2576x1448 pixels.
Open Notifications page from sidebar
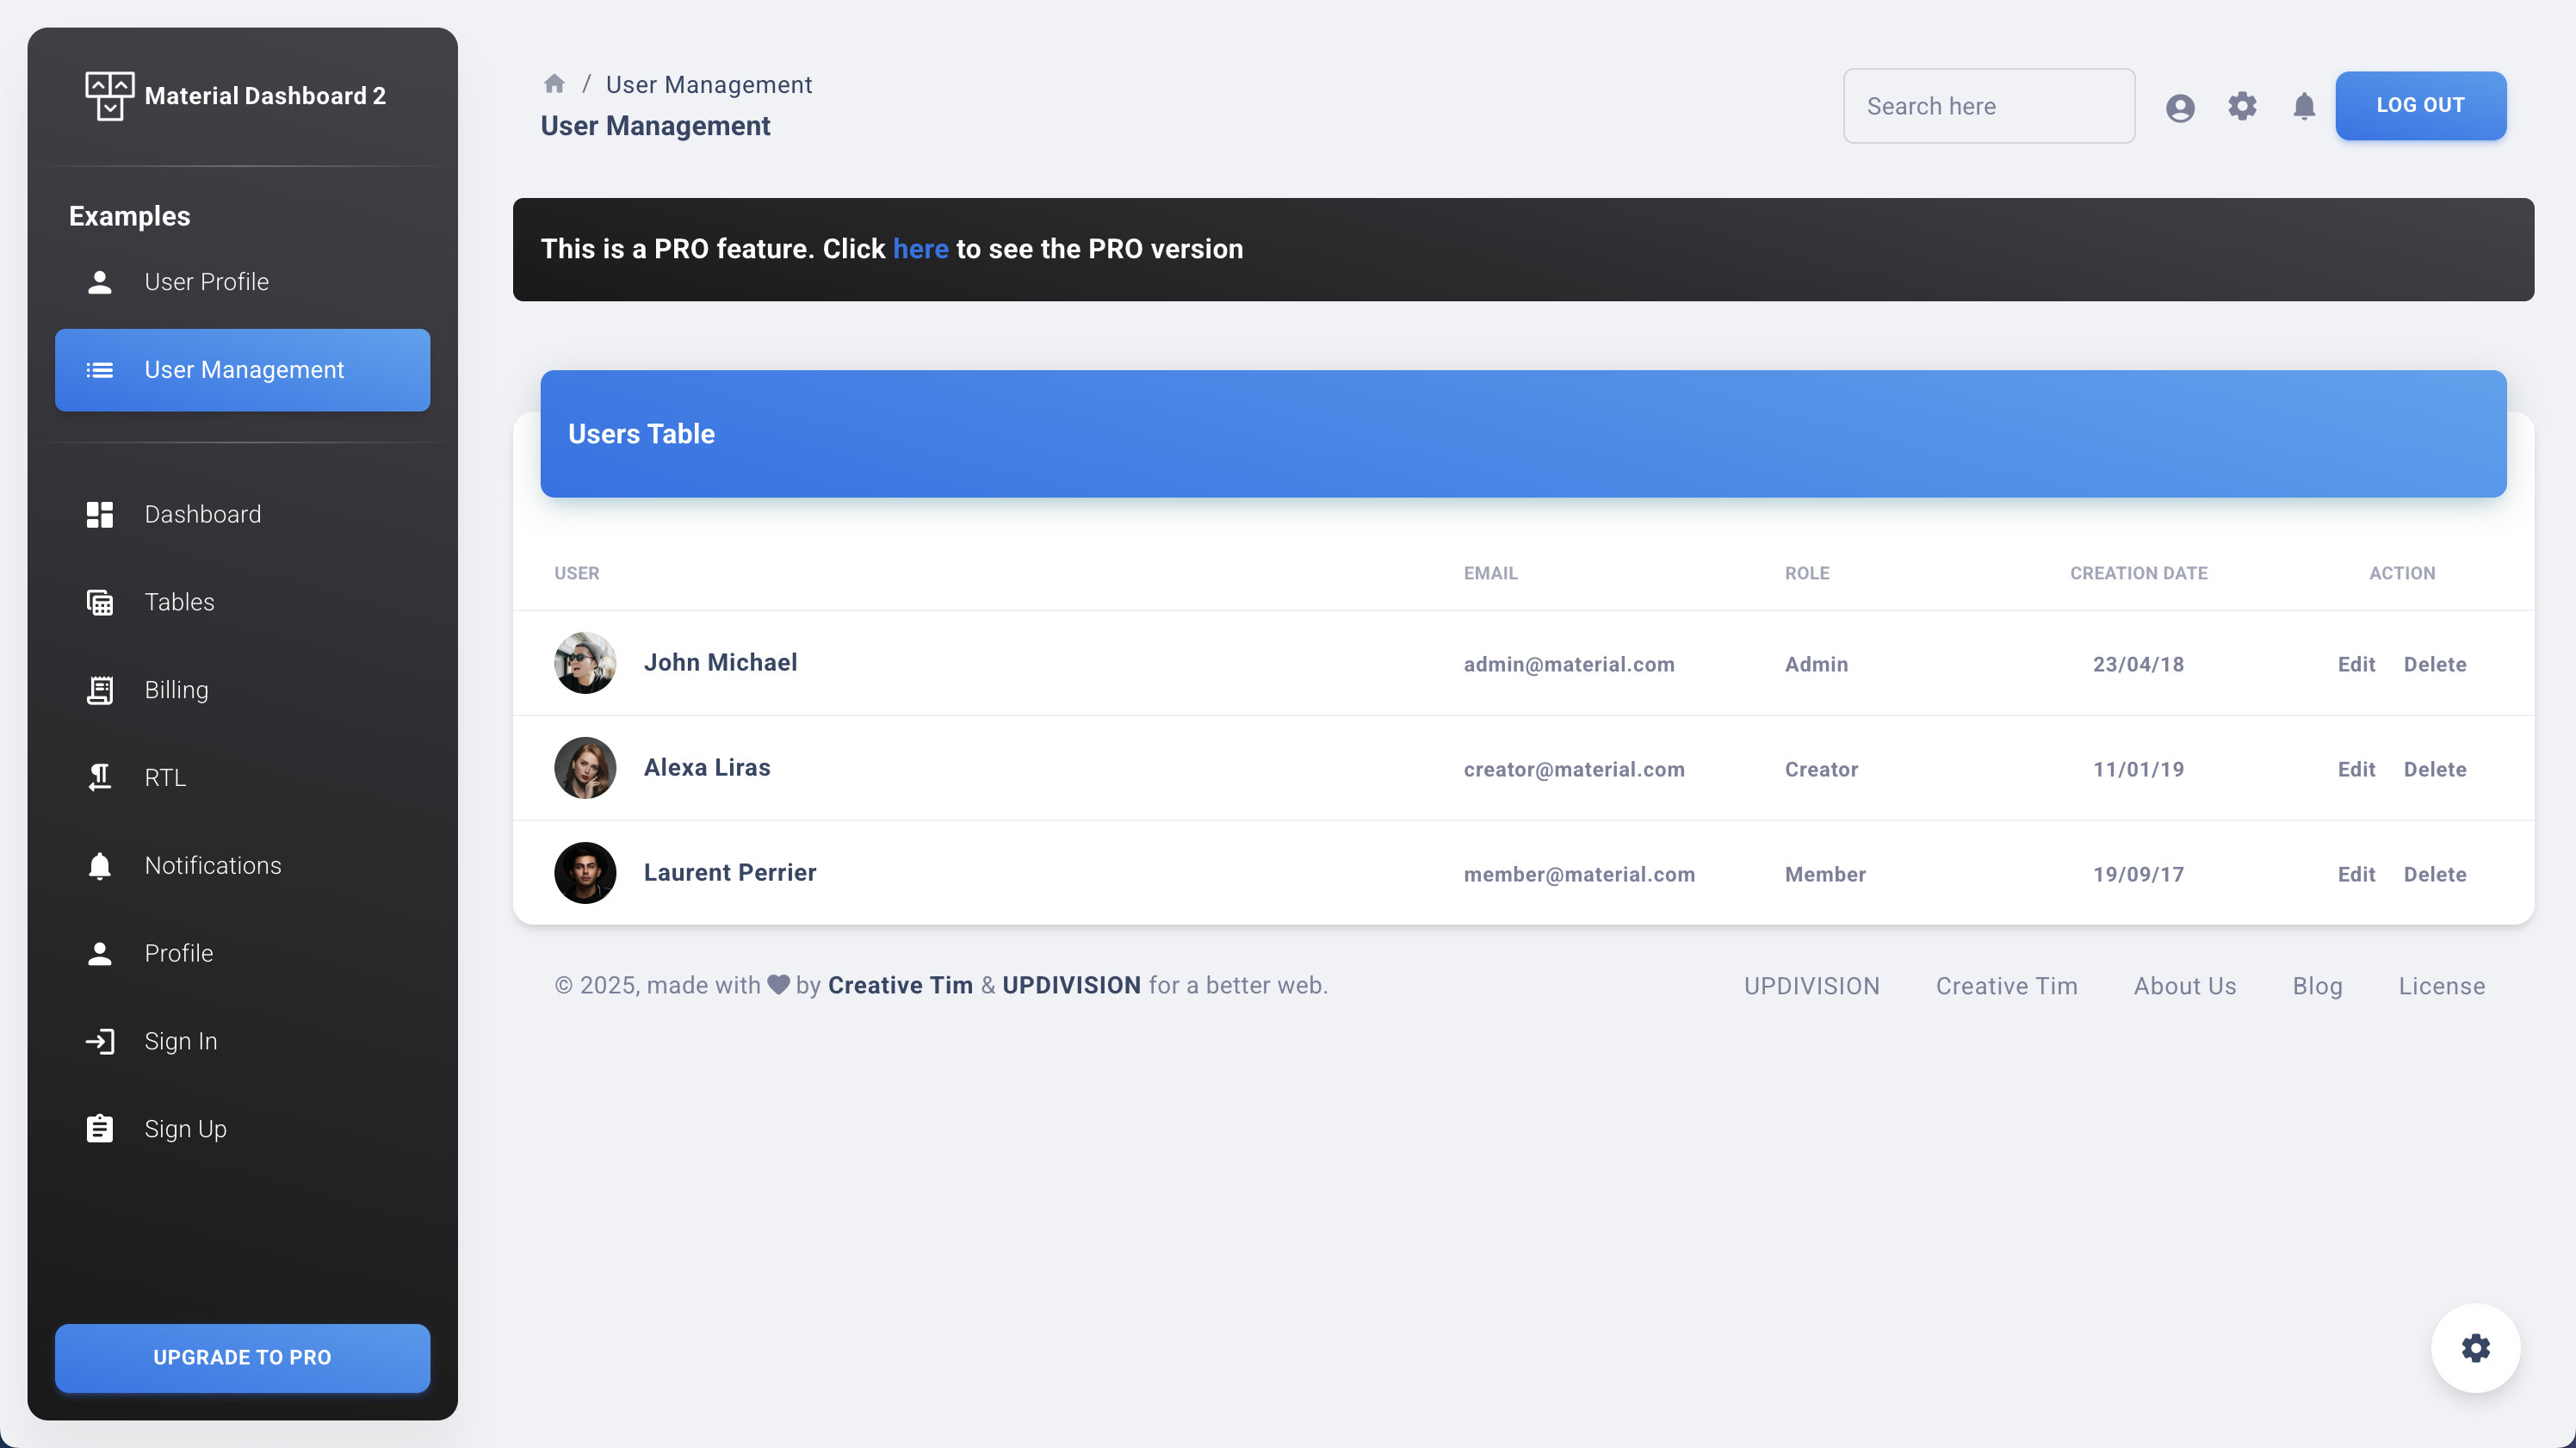pyautogui.click(x=213, y=865)
